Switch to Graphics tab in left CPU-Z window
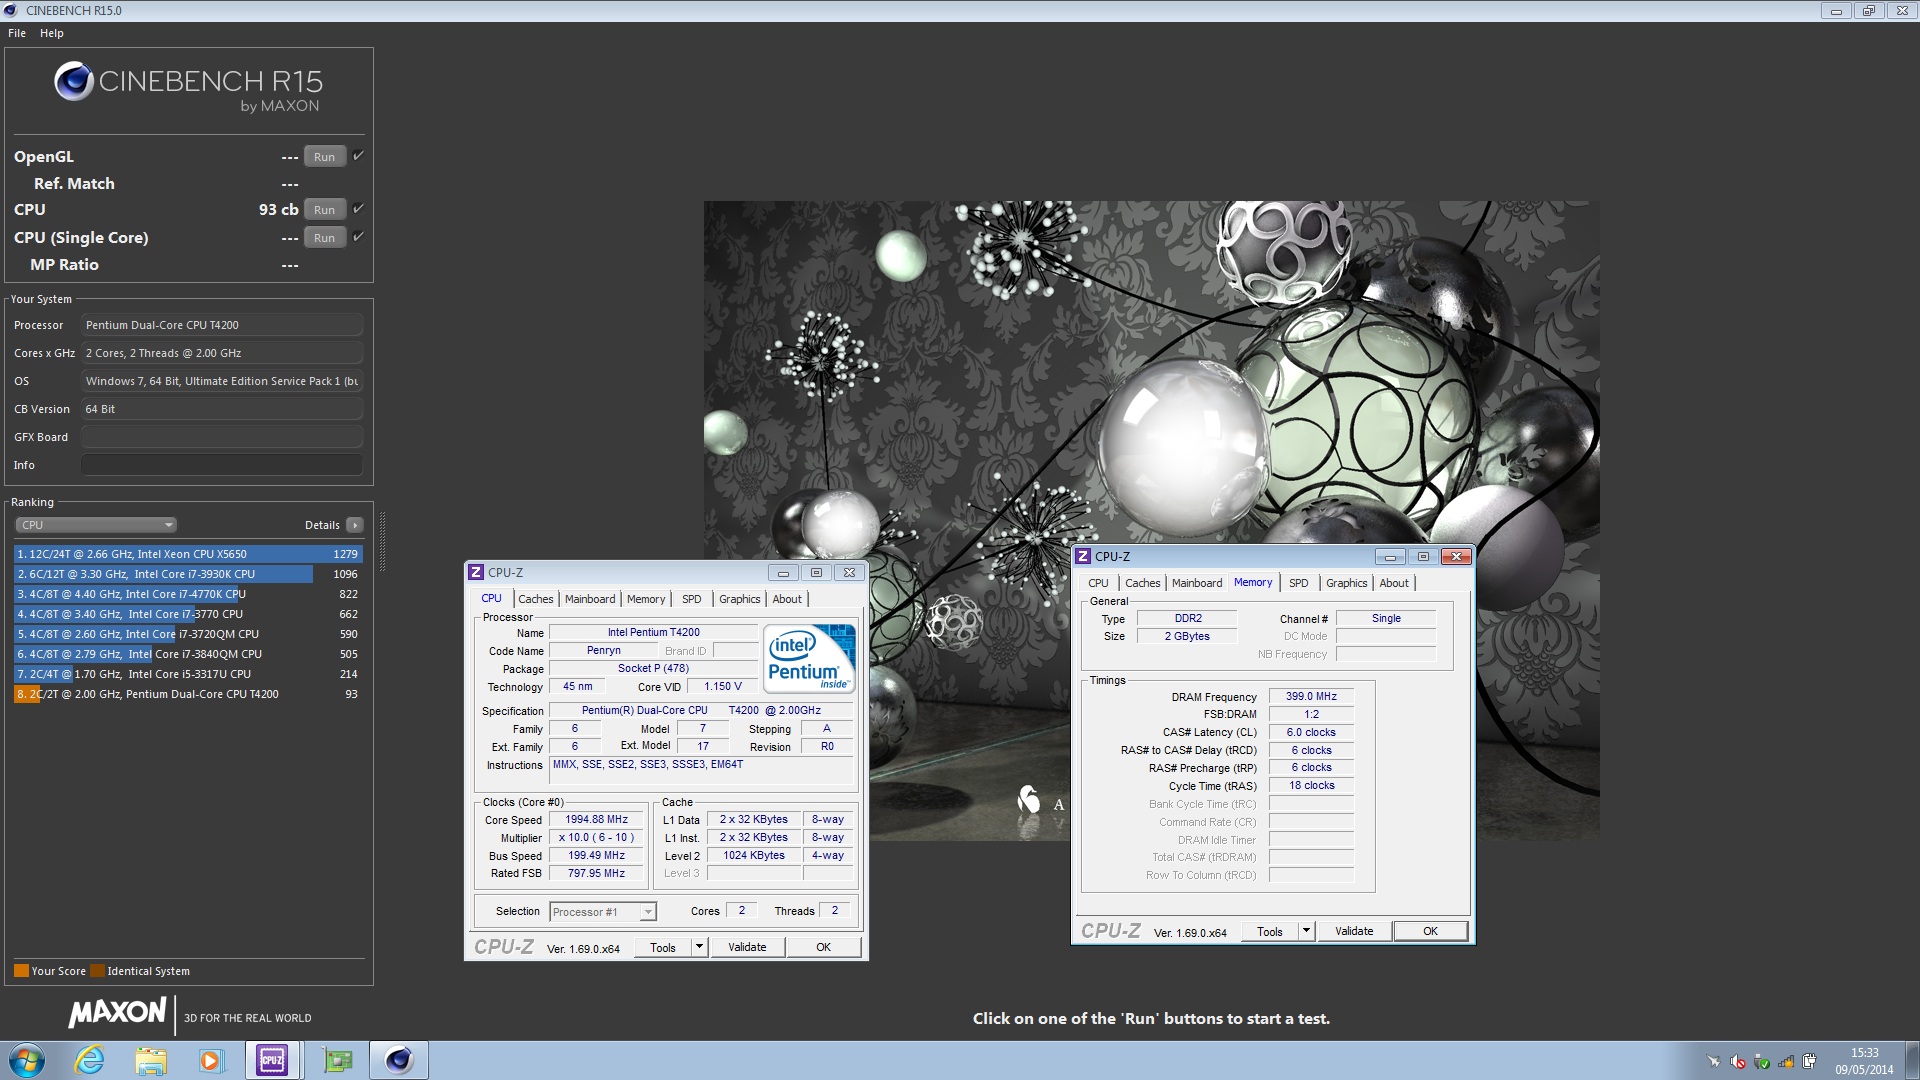The image size is (1920, 1080). pyautogui.click(x=740, y=599)
